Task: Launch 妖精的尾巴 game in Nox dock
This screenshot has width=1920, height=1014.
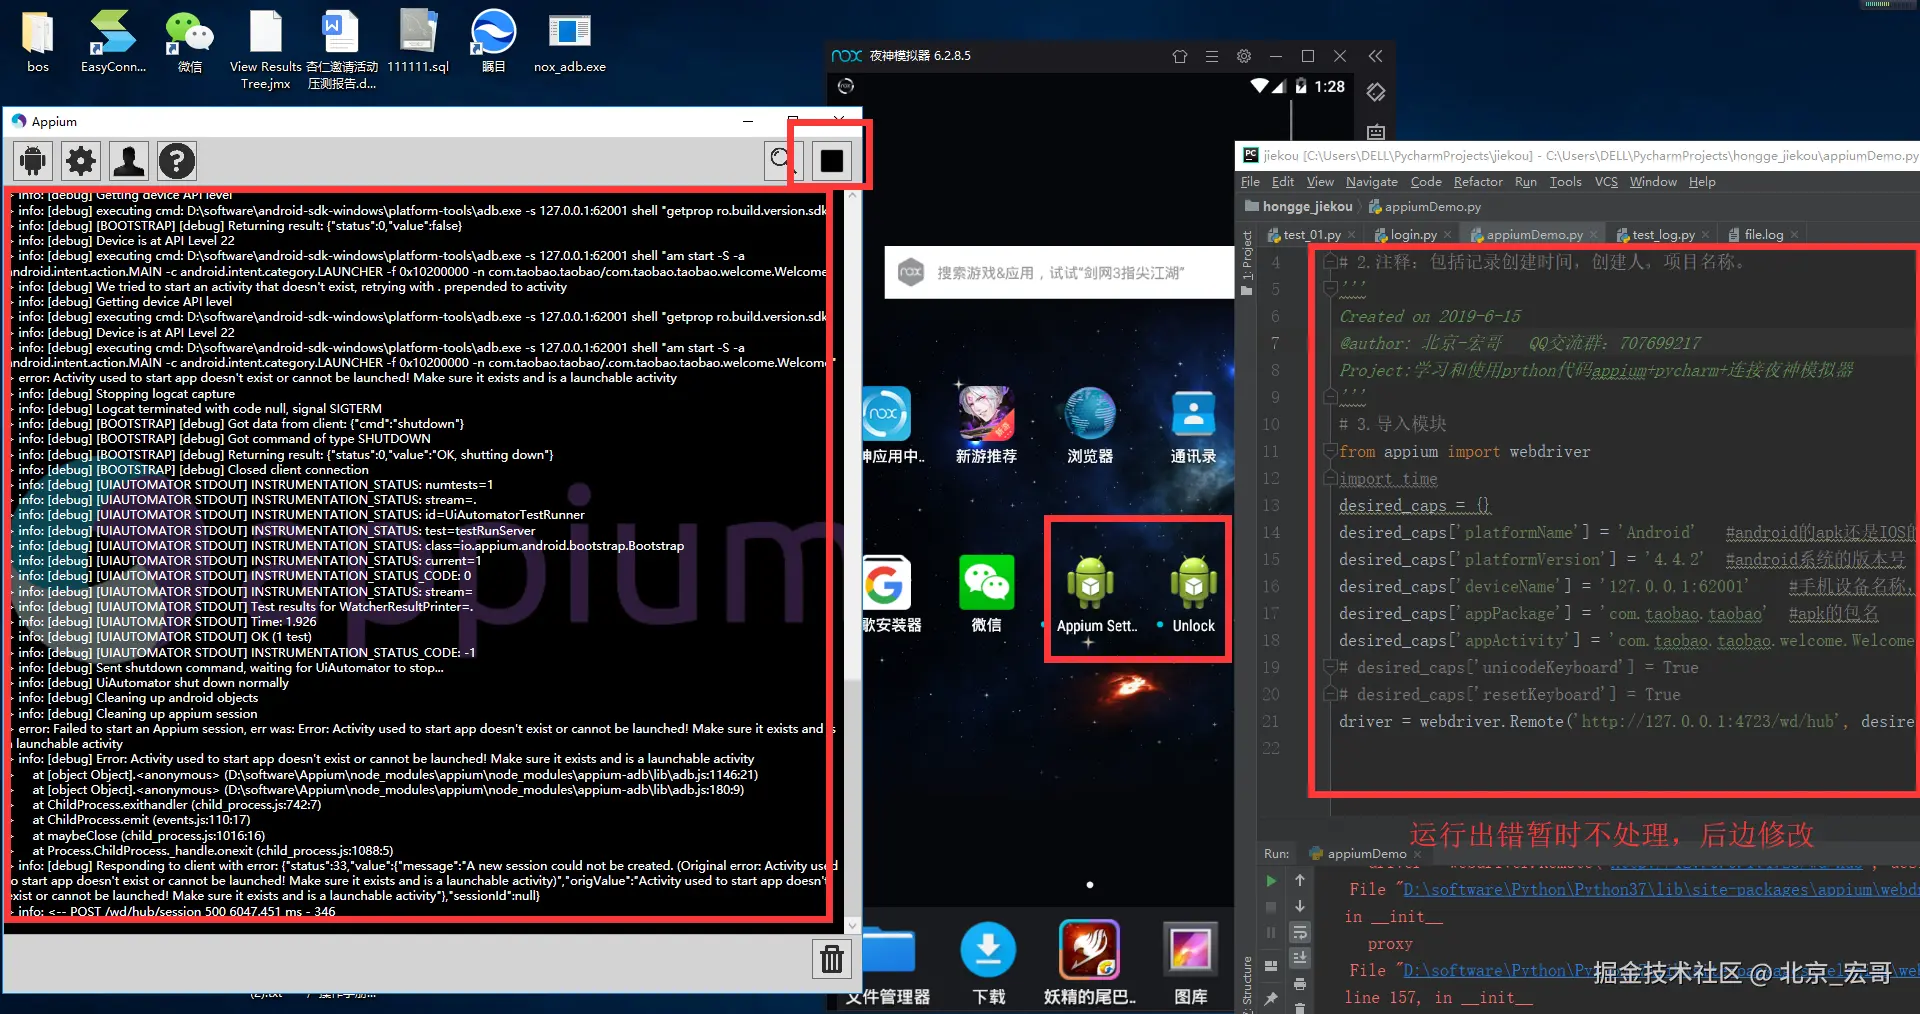Action: coord(1090,963)
